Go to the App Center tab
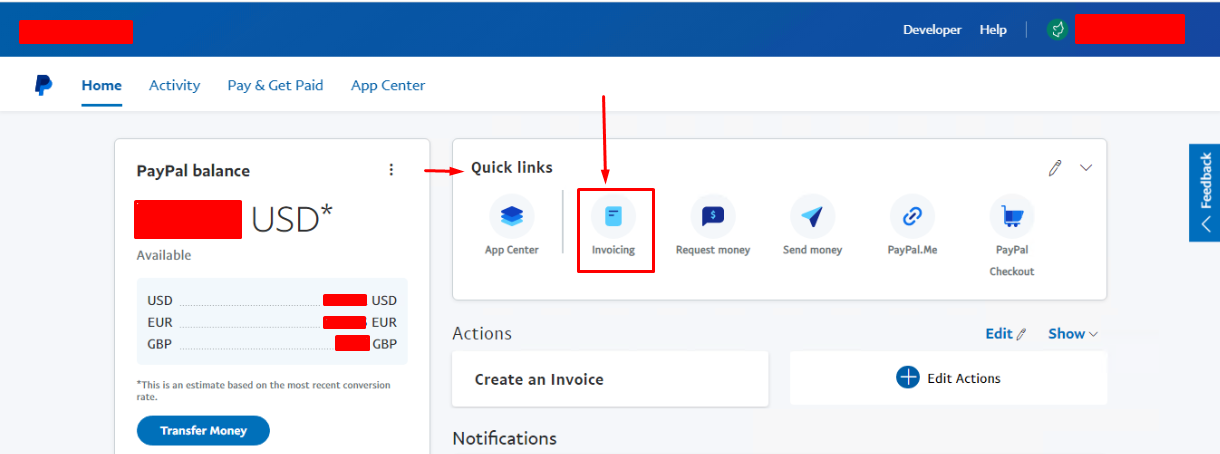The width and height of the screenshot is (1220, 454). tap(388, 85)
